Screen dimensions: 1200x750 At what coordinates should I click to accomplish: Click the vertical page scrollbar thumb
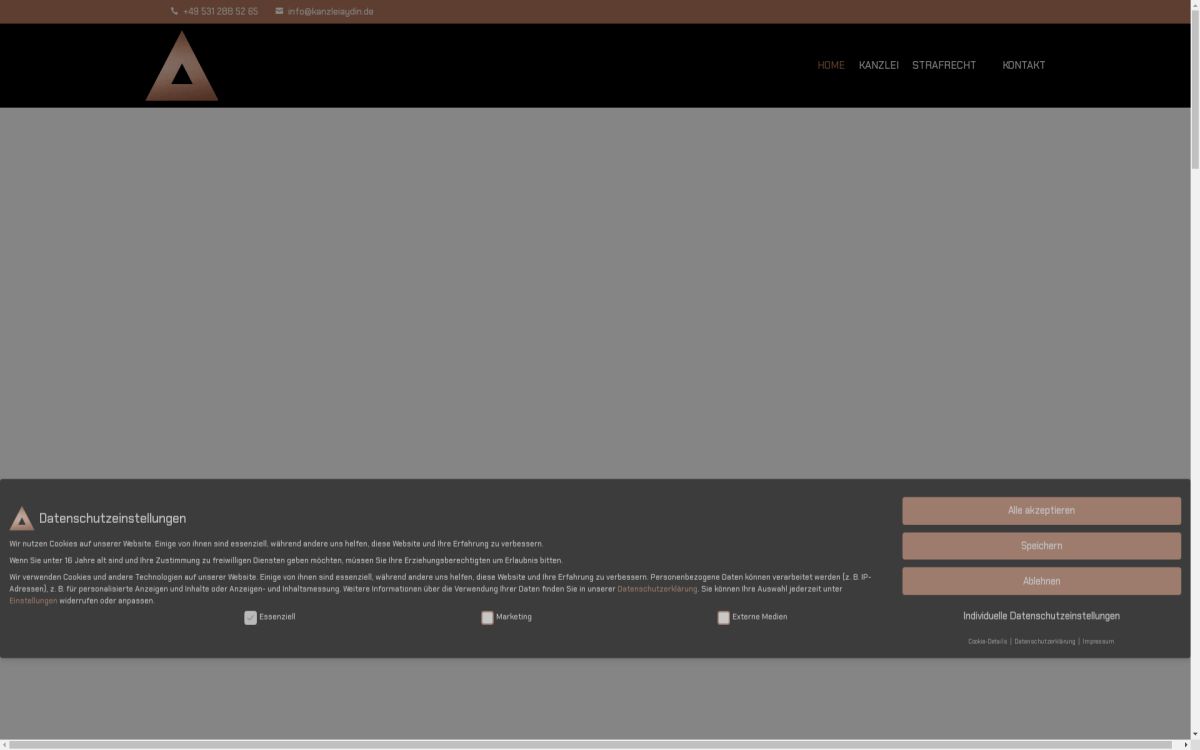1195,90
